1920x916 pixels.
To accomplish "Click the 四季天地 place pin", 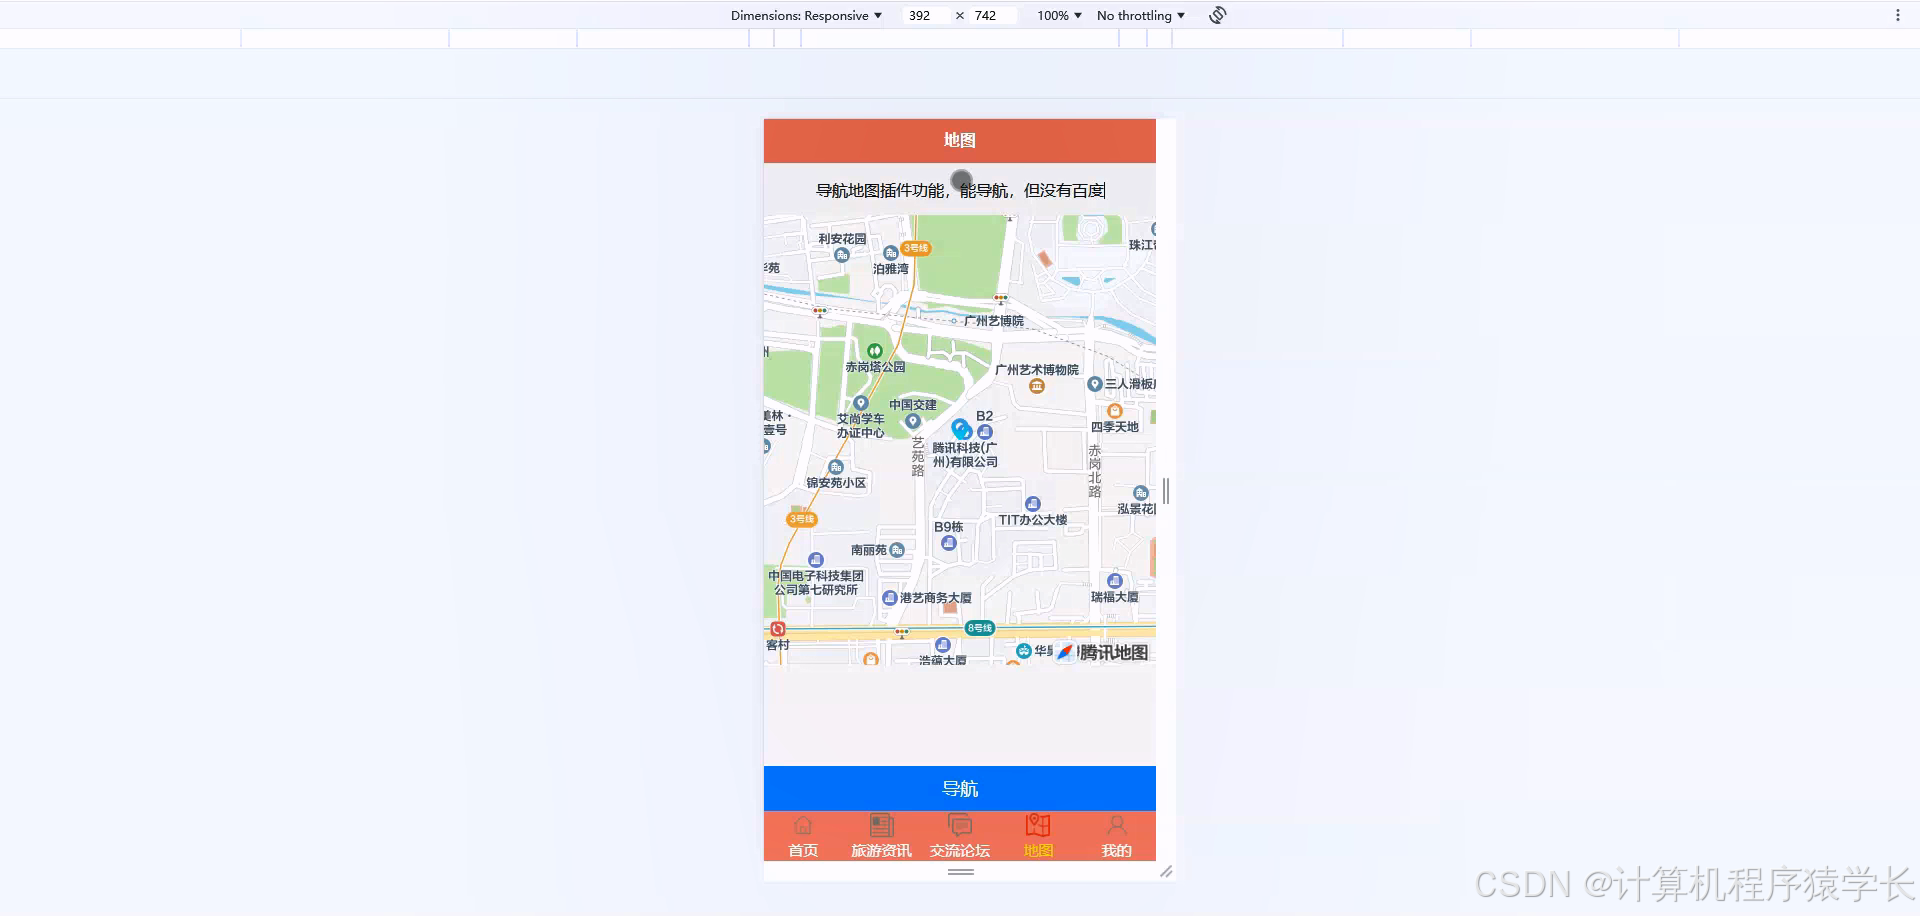I will [1115, 410].
